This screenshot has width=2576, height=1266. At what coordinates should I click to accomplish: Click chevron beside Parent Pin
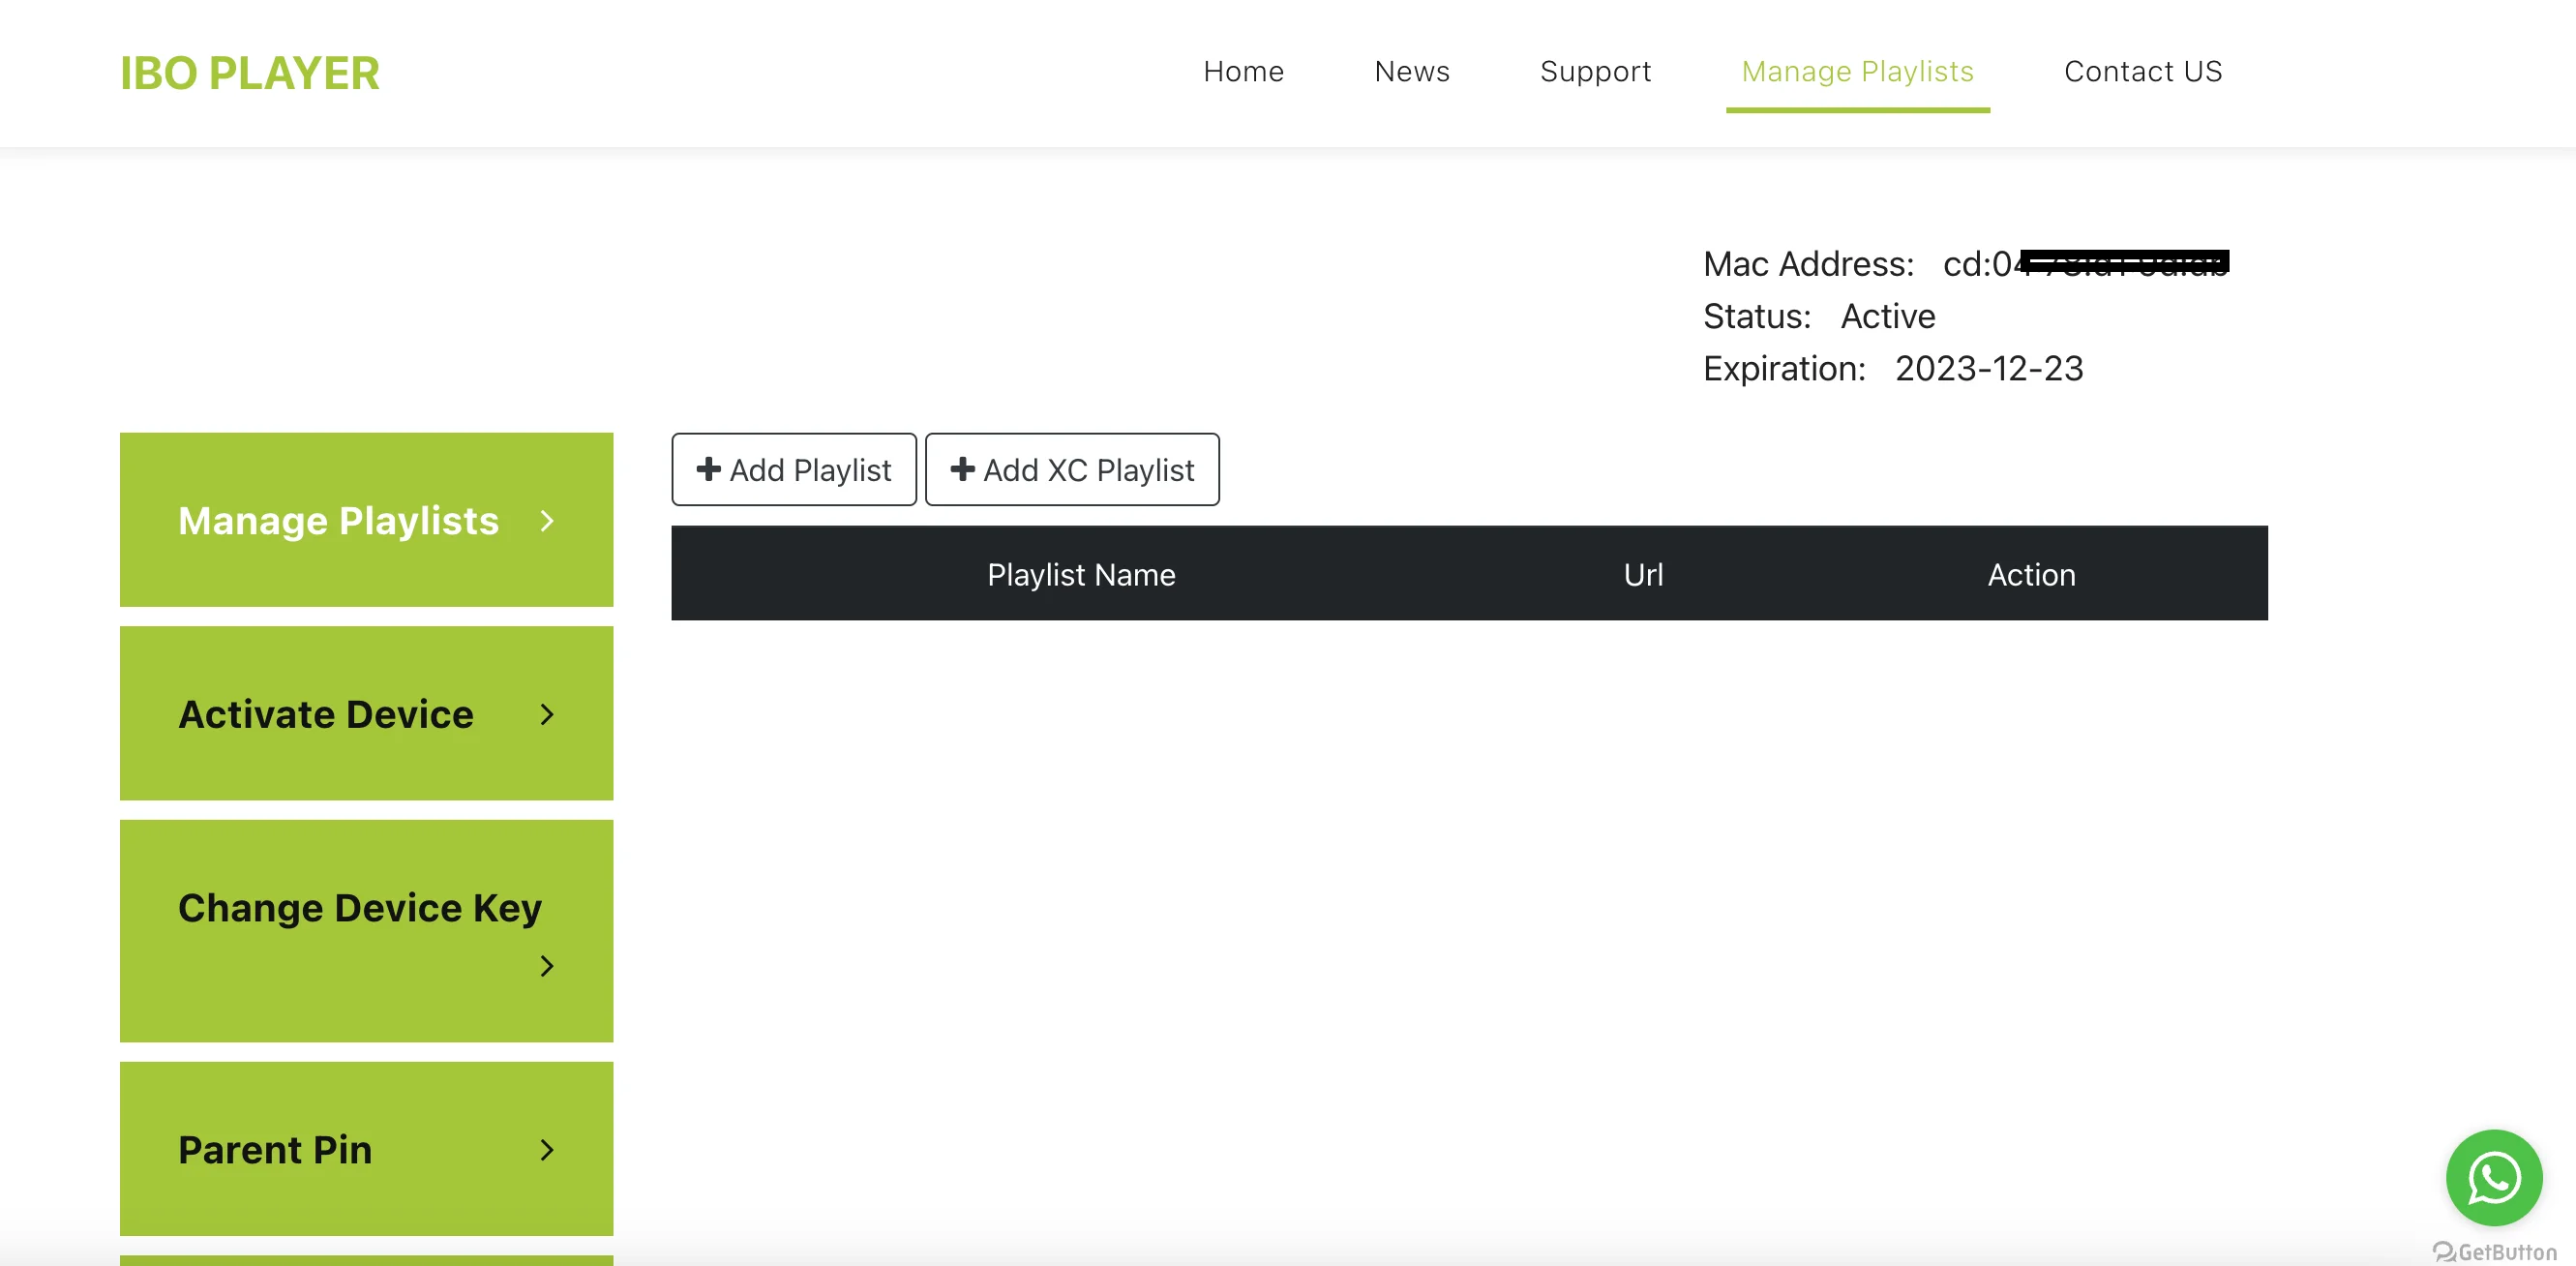pyautogui.click(x=546, y=1150)
